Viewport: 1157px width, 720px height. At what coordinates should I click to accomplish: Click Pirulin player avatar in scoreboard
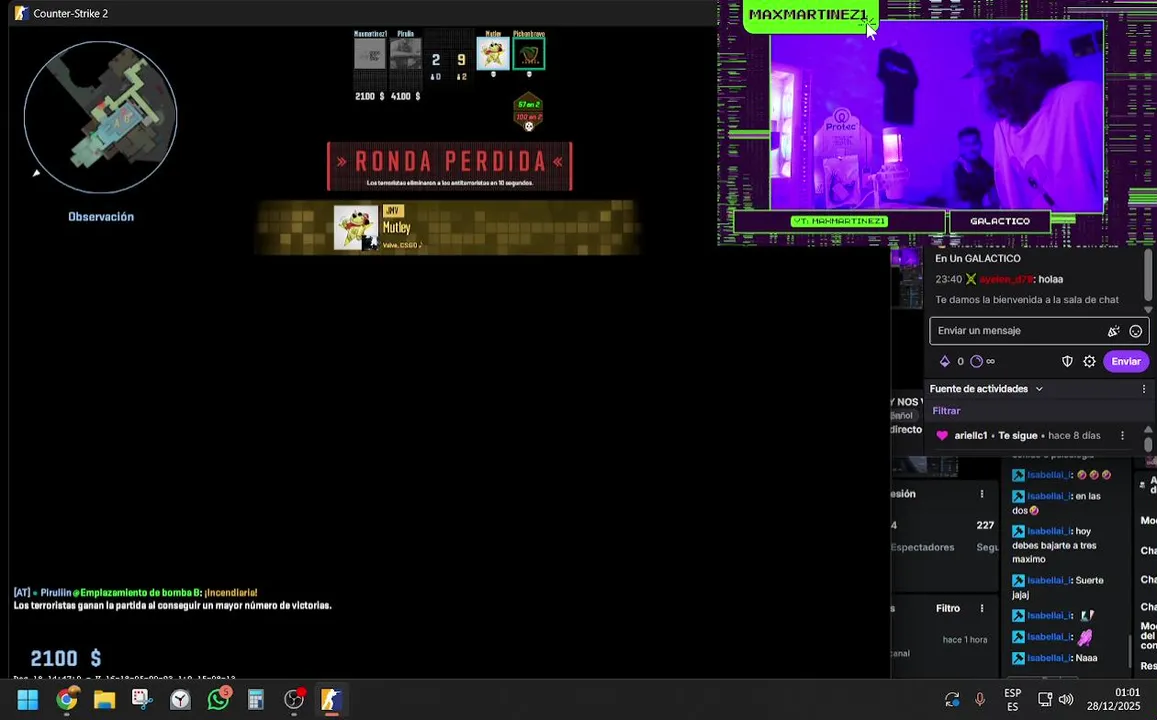tap(405, 54)
